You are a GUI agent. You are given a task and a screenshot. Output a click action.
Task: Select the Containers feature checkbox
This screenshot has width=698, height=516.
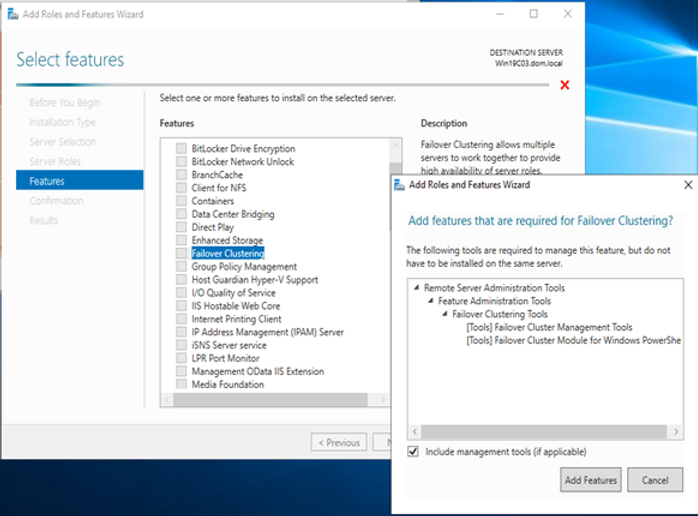[181, 201]
